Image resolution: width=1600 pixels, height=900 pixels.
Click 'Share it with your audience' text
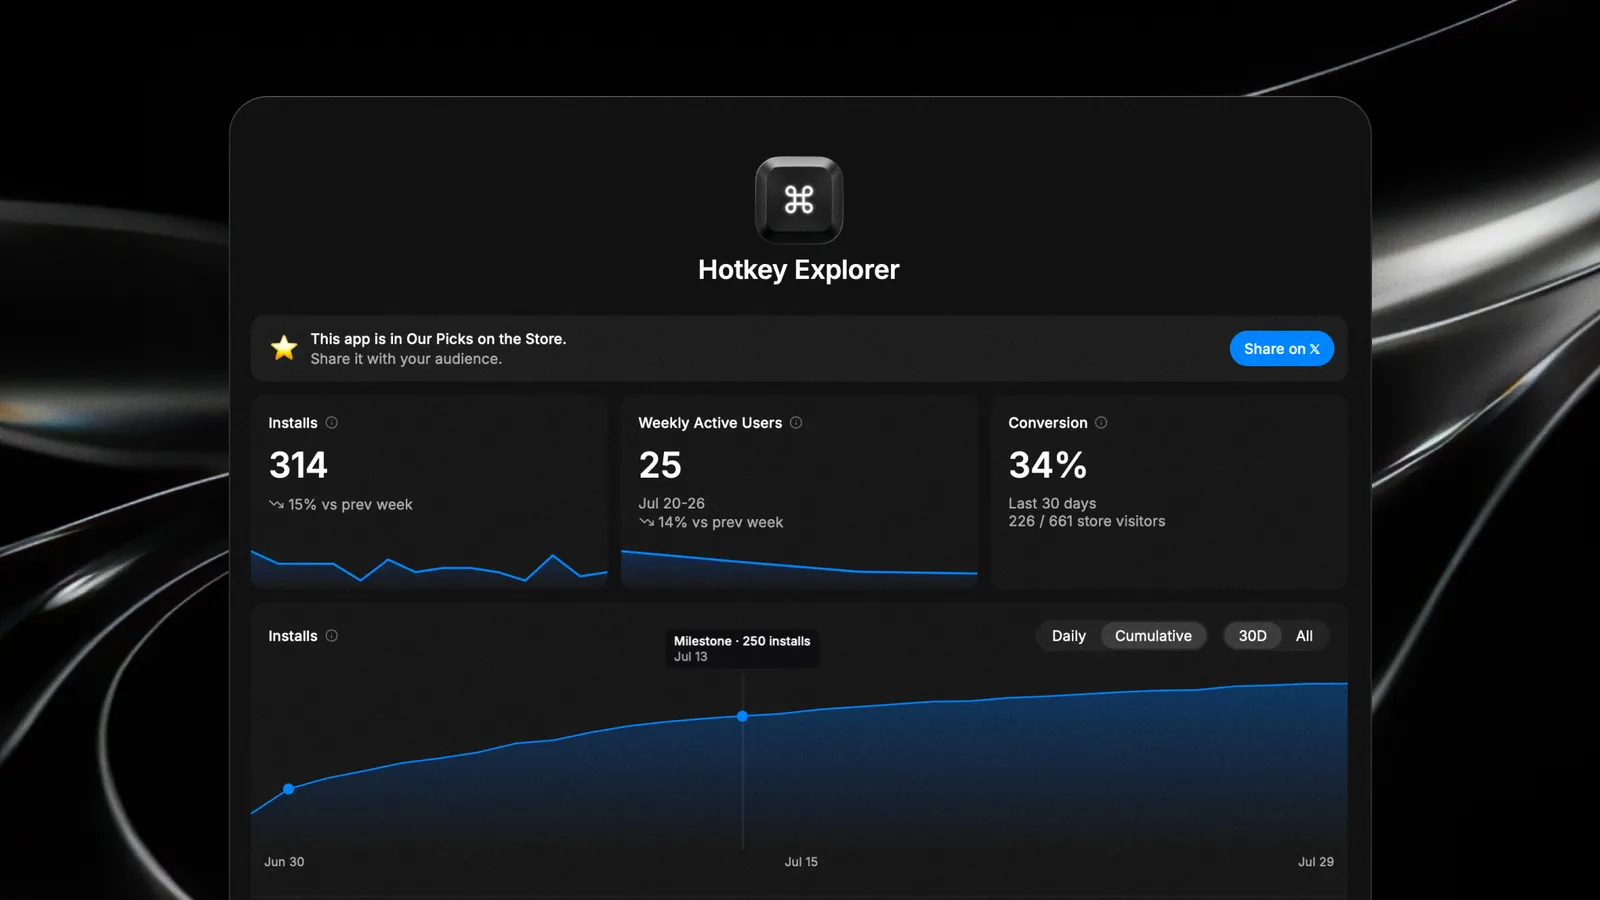(406, 359)
